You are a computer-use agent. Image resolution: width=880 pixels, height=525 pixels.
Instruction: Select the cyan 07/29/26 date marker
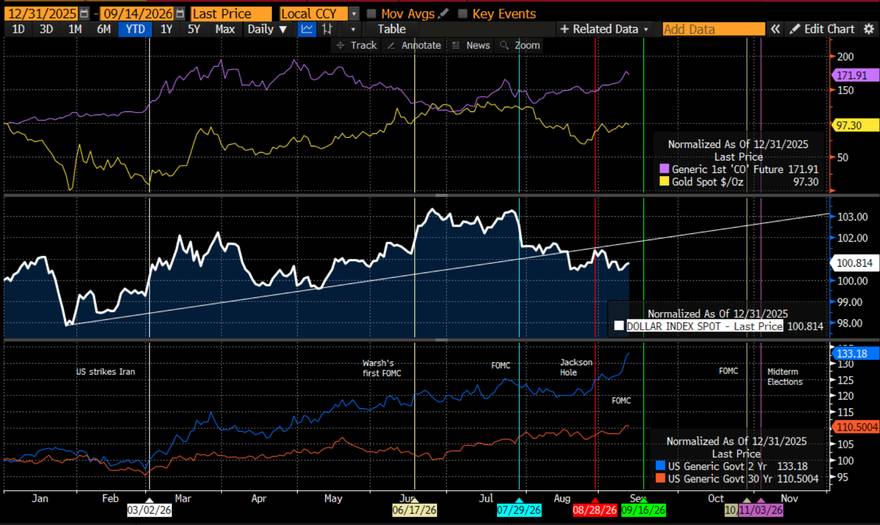[x=519, y=510]
